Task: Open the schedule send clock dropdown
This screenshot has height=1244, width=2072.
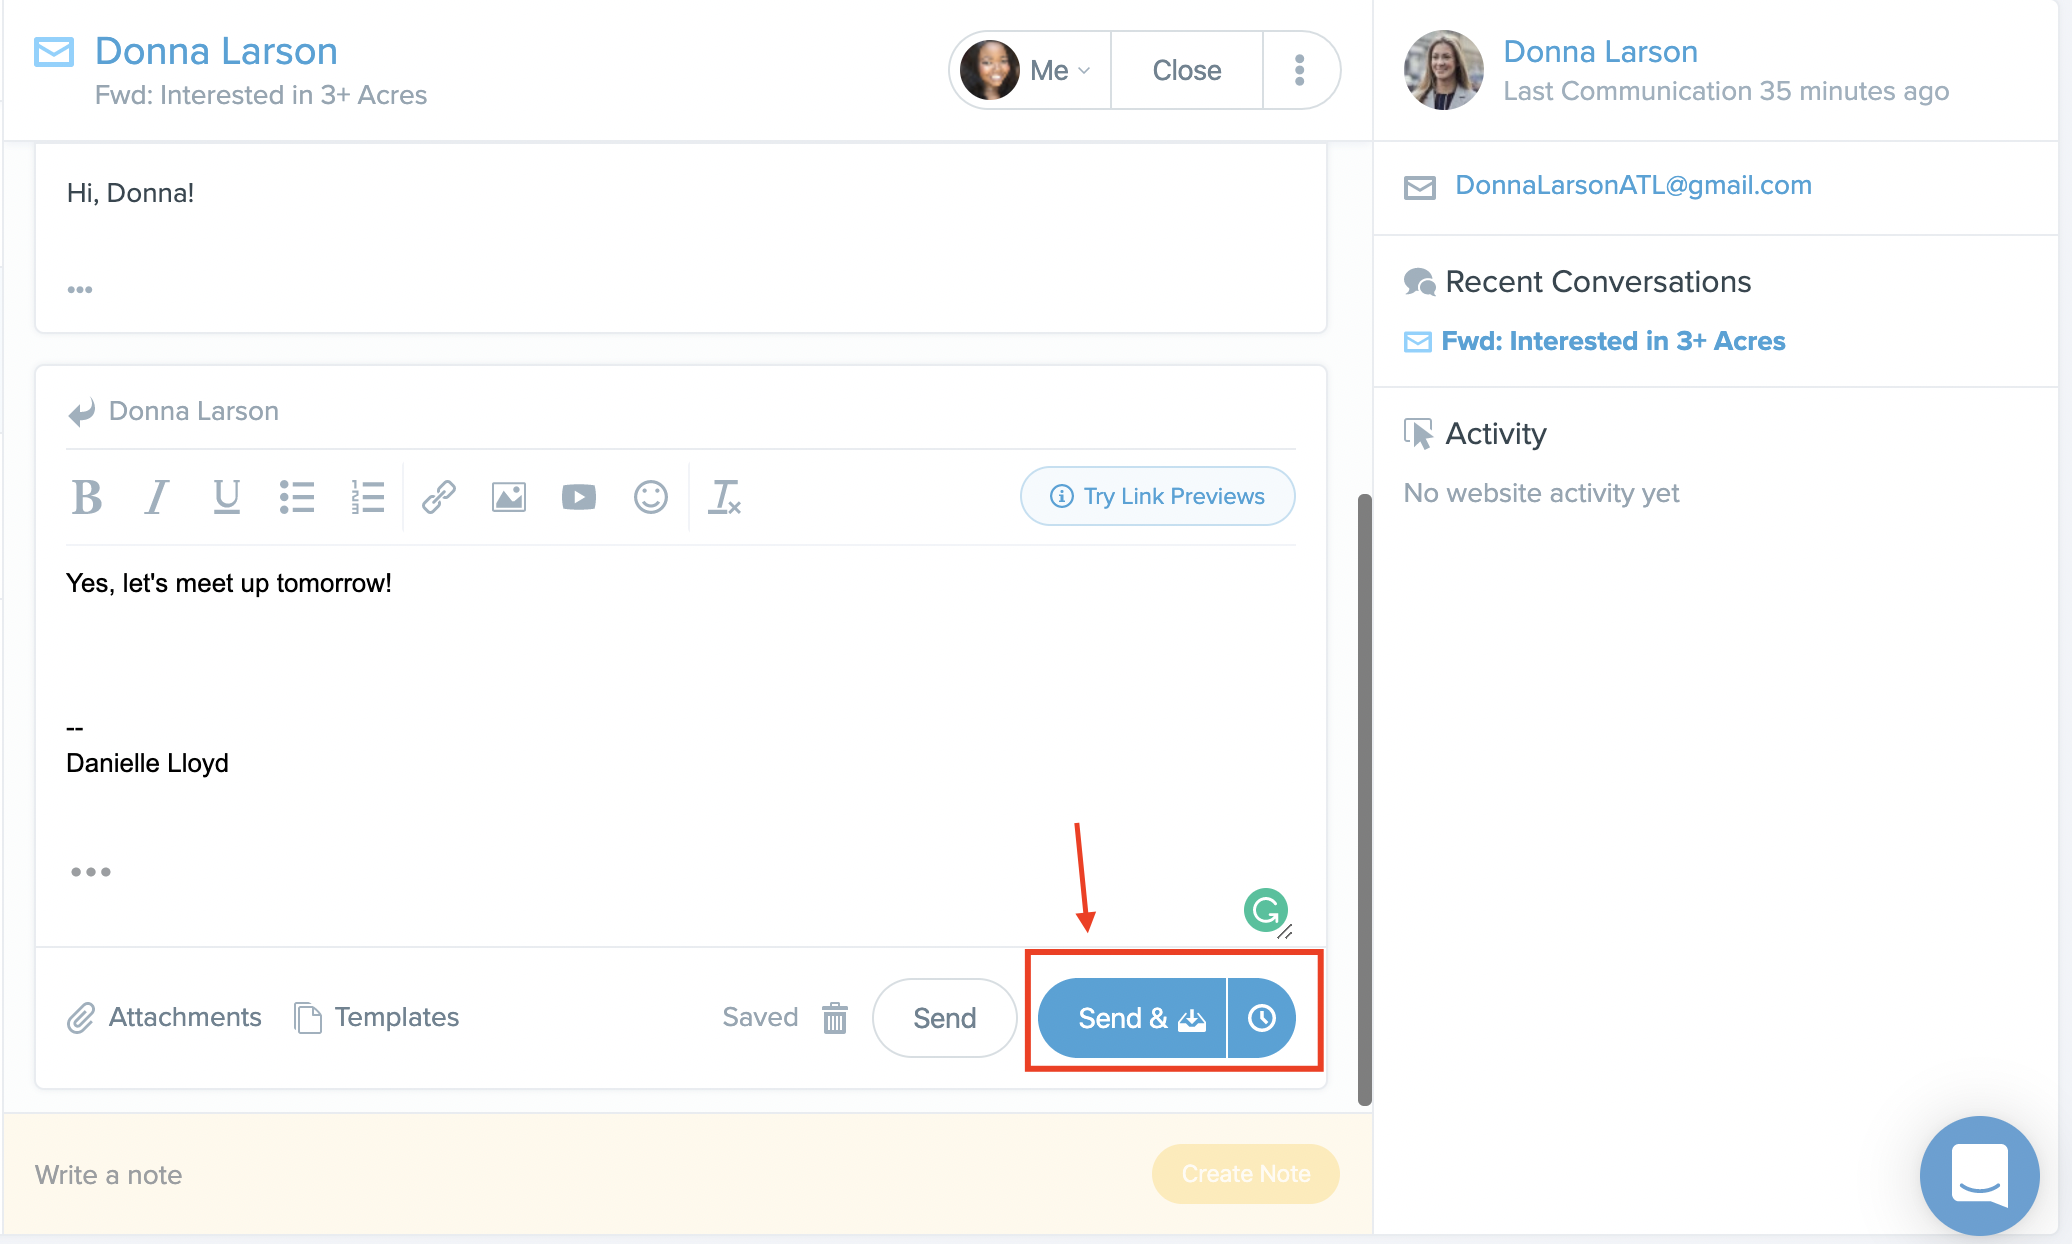Action: click(x=1260, y=1017)
